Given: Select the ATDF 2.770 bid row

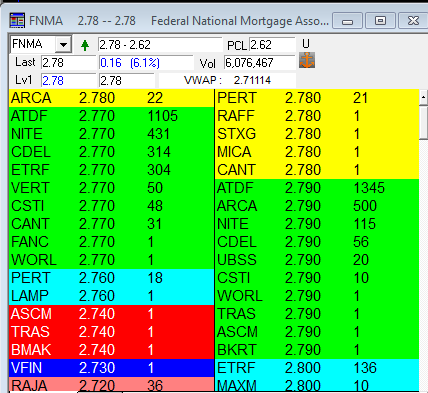Looking at the screenshot, I should tap(111, 116).
